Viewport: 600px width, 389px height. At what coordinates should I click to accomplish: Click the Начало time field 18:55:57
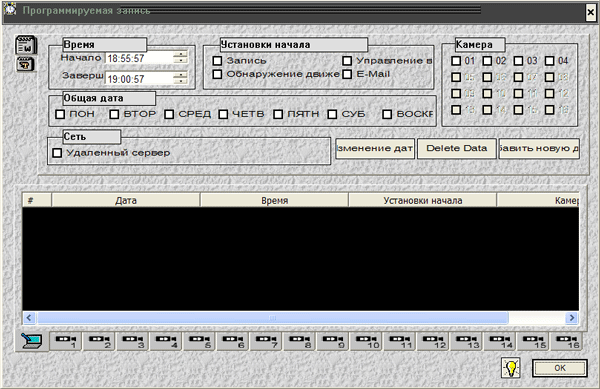[139, 58]
